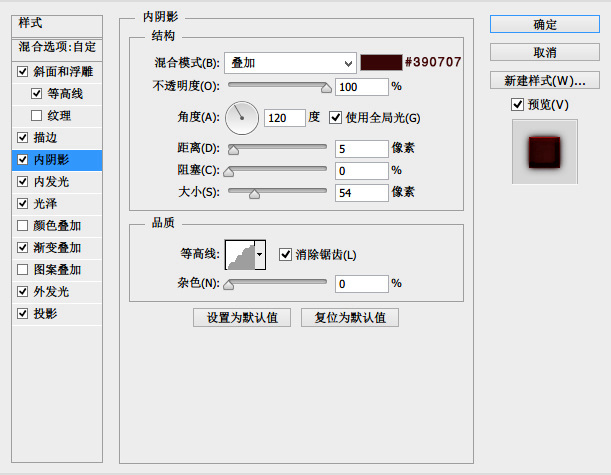Screen dimensions: 611x475
Task: Uncheck the 等高线 sub-option checkbox
Action: (x=36, y=94)
